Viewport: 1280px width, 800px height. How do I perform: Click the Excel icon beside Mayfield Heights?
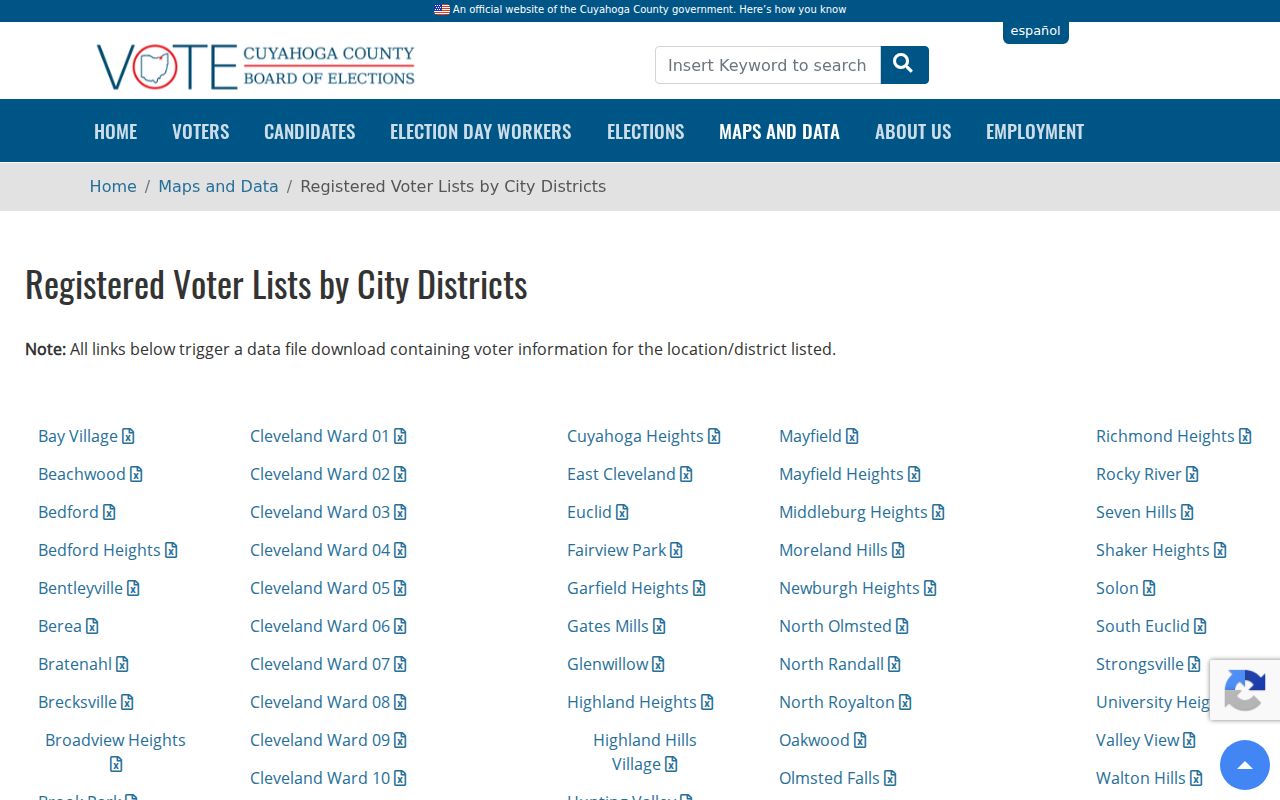(x=914, y=474)
